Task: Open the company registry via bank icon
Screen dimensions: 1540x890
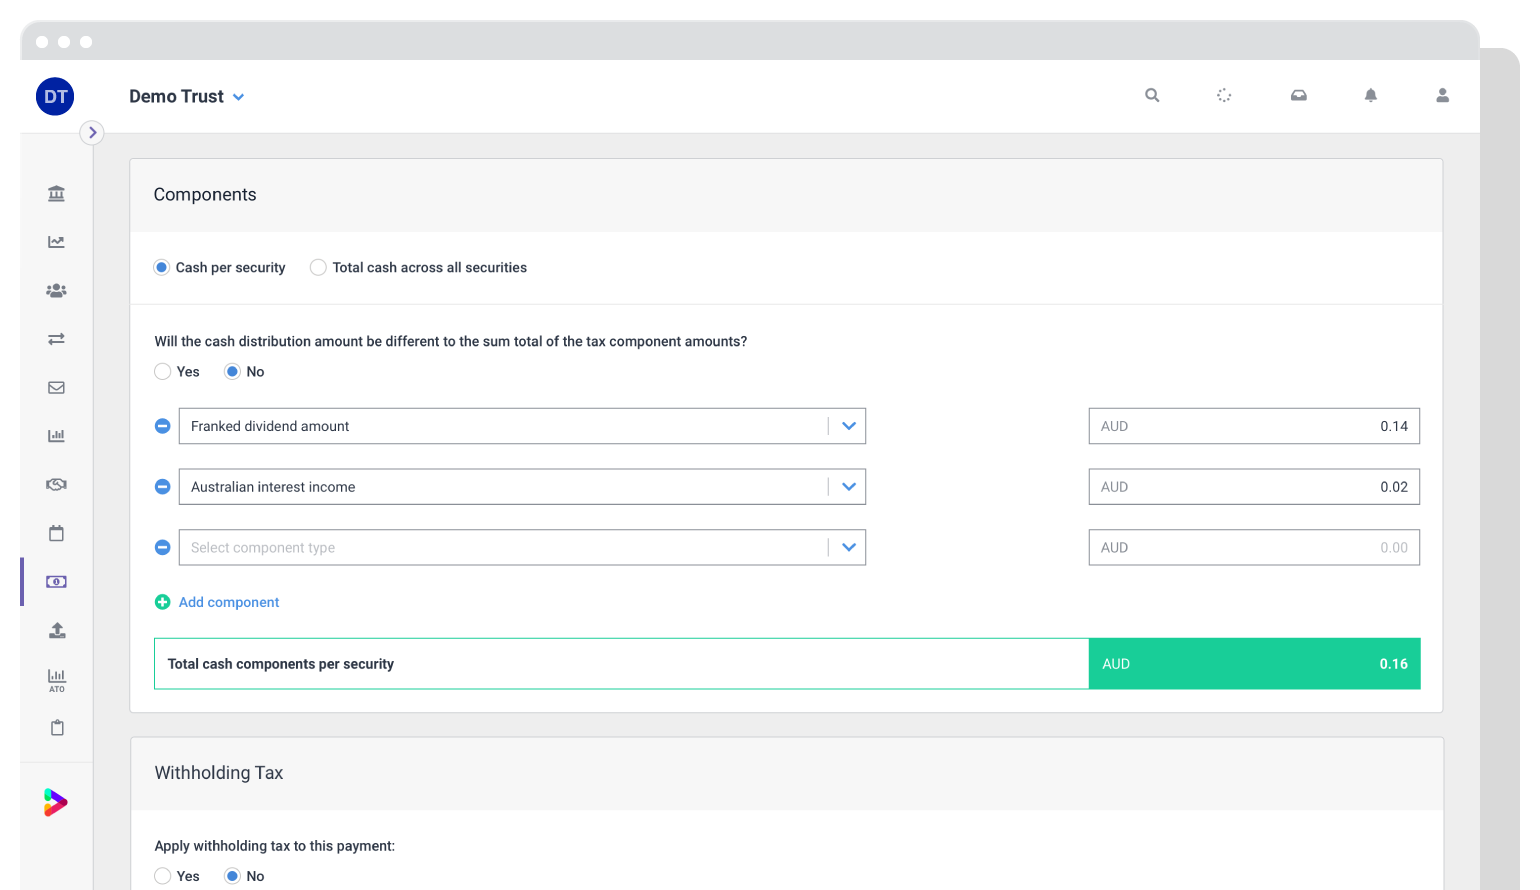Action: tap(56, 193)
